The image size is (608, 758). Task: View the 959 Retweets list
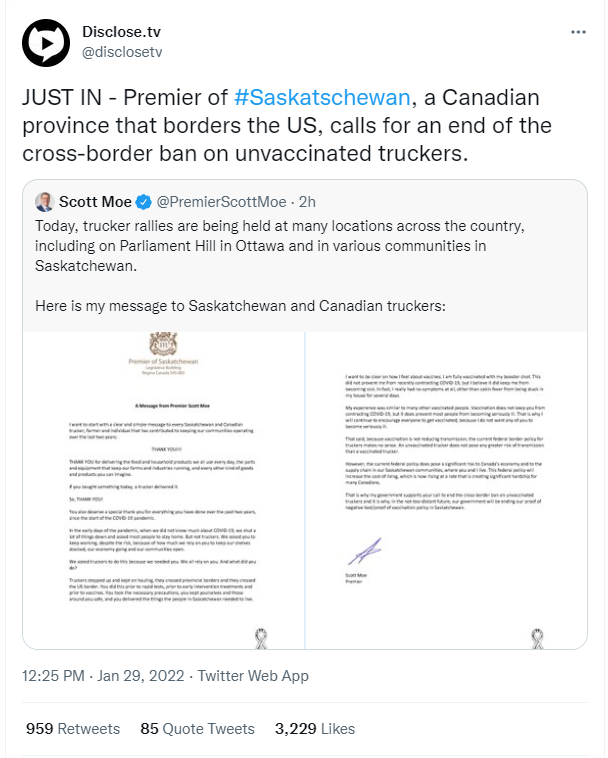(73, 729)
